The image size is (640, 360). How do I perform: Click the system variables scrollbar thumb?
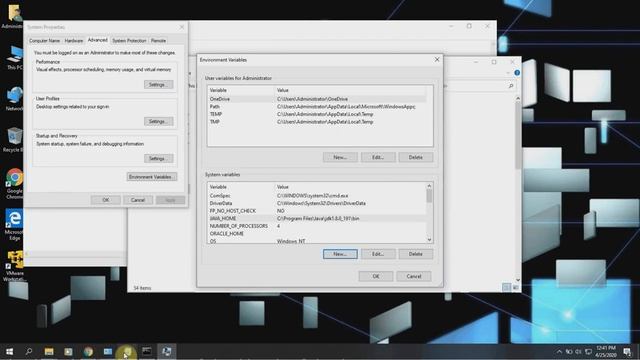[x=429, y=196]
